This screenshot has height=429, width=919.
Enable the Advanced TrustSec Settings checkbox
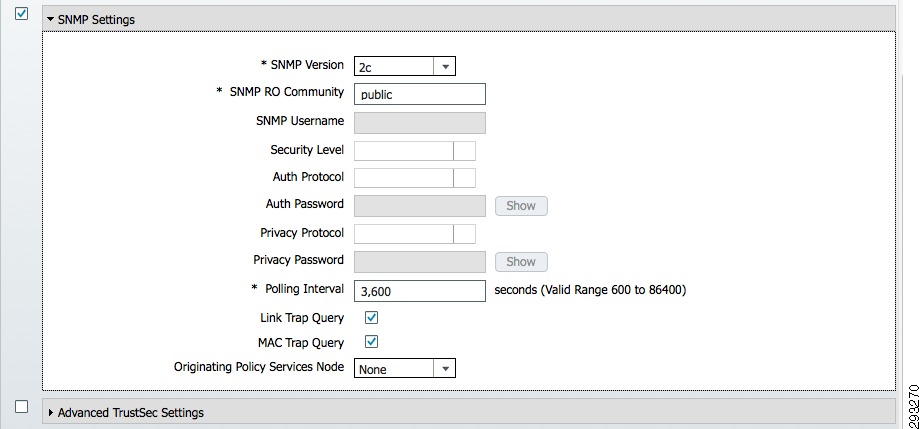click(x=21, y=406)
